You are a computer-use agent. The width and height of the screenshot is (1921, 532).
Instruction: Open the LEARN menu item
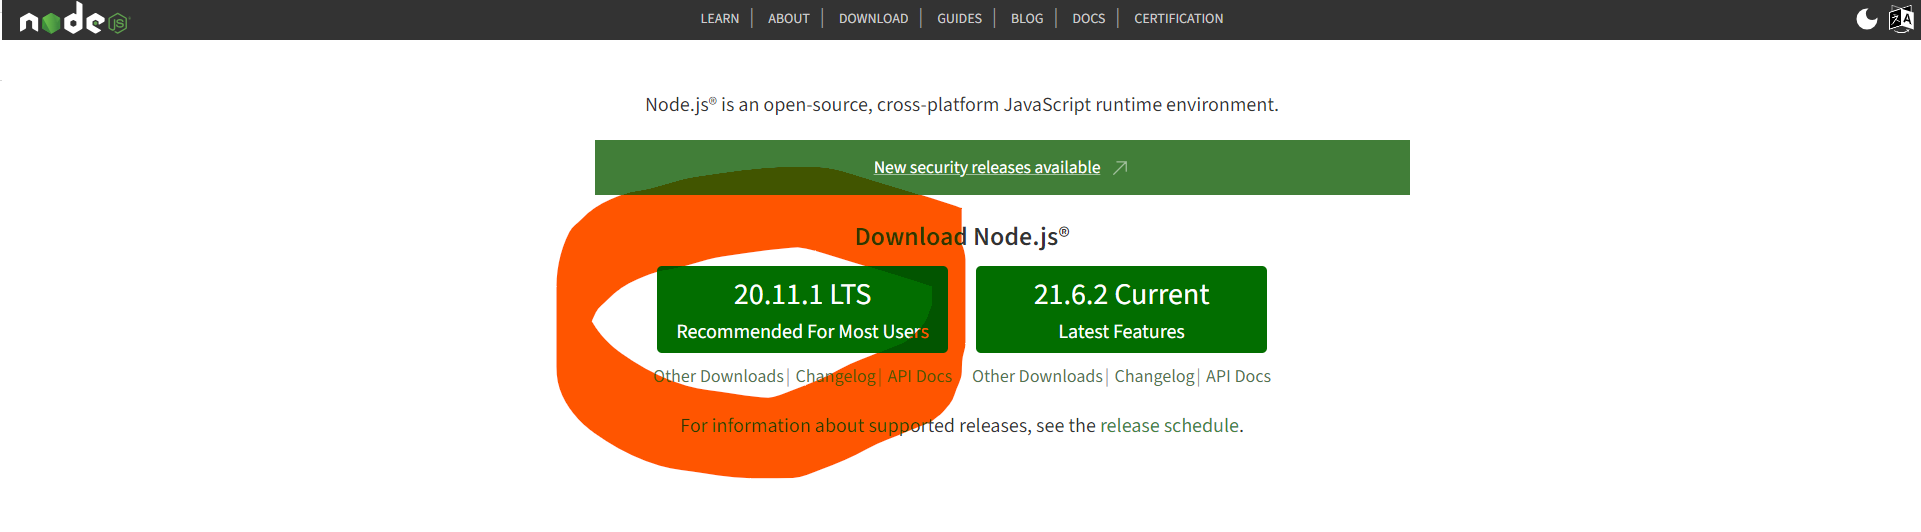tap(719, 19)
